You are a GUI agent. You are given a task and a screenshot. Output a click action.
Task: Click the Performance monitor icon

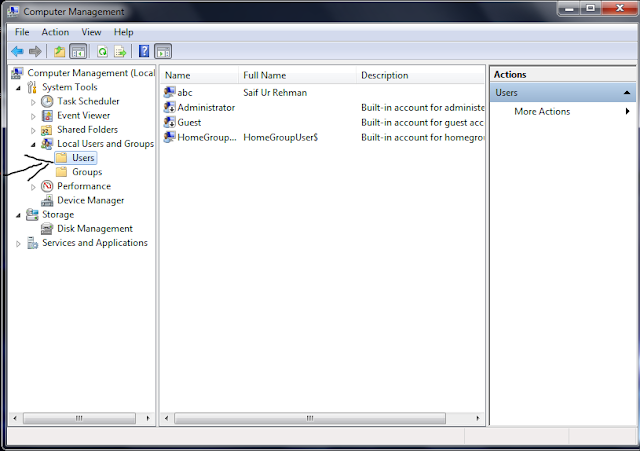pyautogui.click(x=47, y=186)
